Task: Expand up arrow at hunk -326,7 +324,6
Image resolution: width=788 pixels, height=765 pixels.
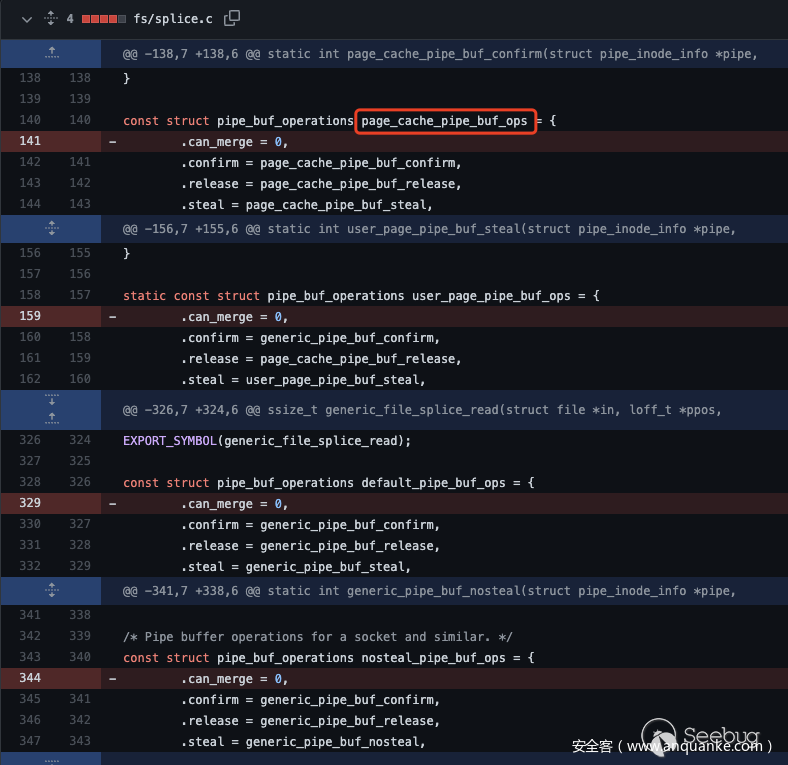Action: 51,418
